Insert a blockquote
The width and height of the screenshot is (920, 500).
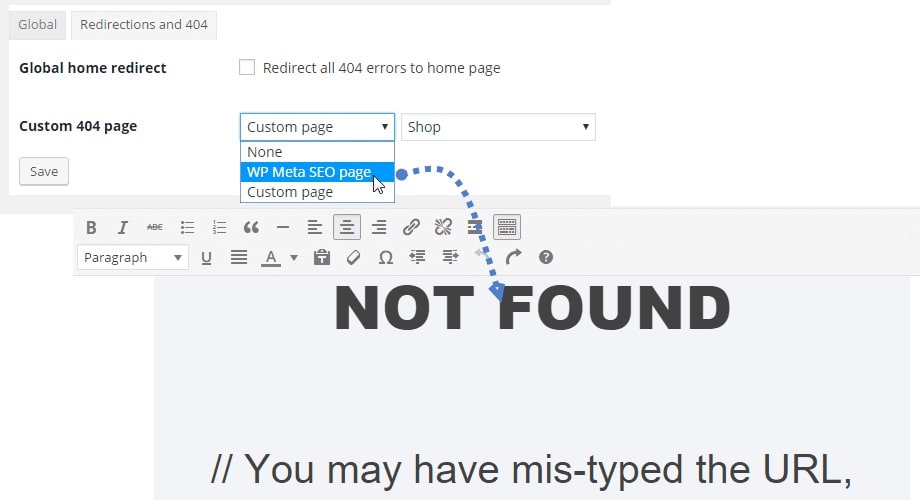pos(251,228)
